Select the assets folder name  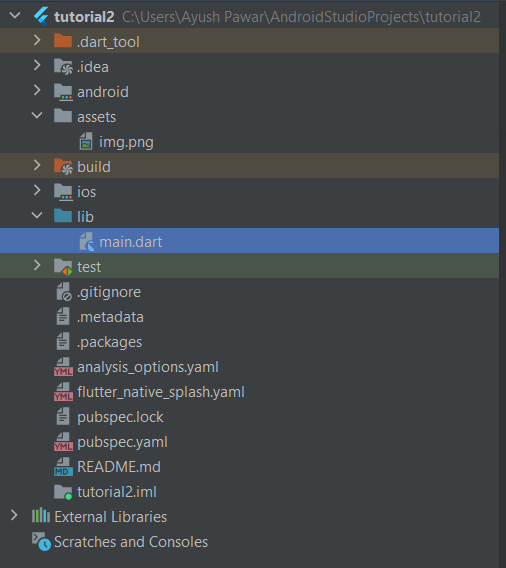point(96,117)
